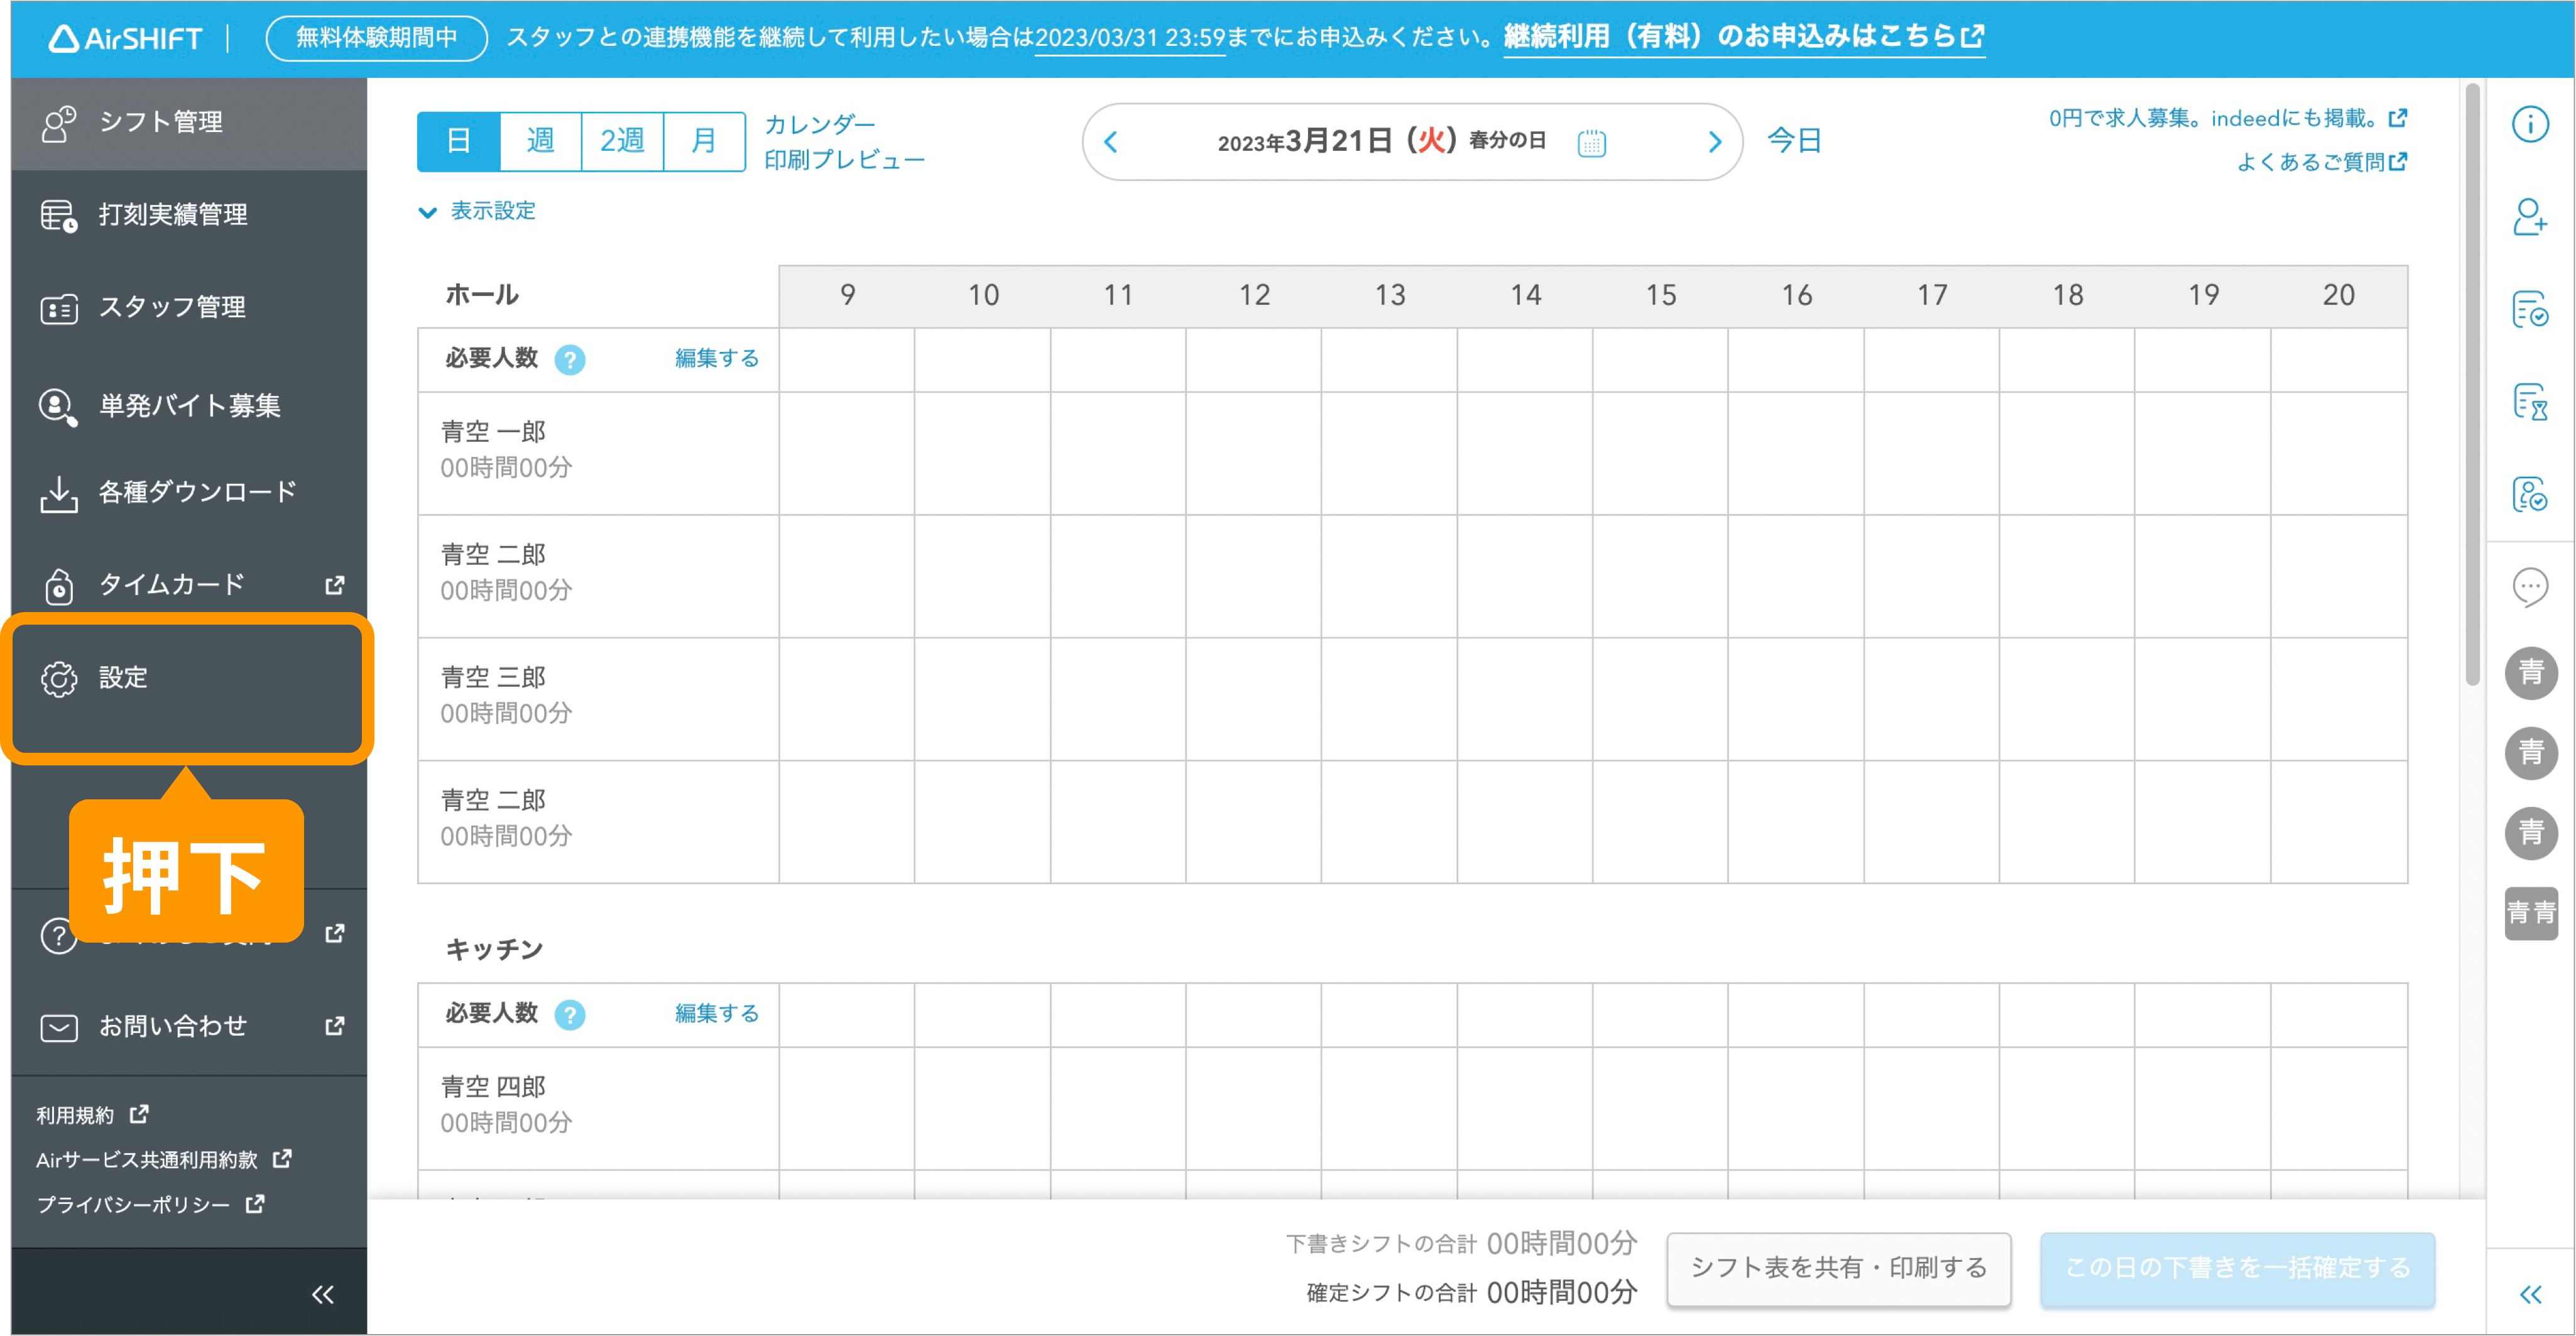This screenshot has width=2576, height=1336.
Task: Click the 今日 calendar date picker icon
Action: (1591, 141)
